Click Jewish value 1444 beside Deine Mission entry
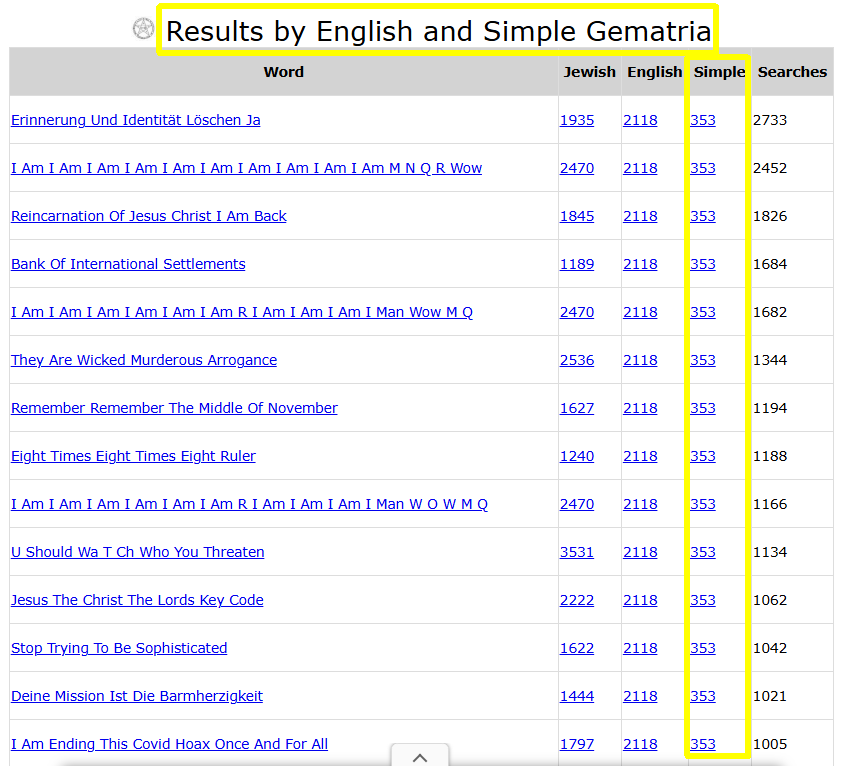This screenshot has height=766, width=841. pos(577,696)
